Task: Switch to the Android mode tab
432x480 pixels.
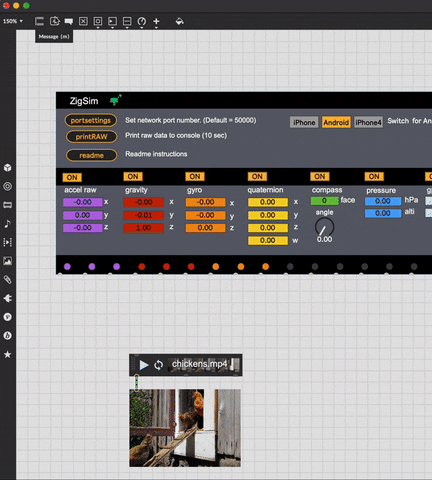Action: (x=336, y=122)
